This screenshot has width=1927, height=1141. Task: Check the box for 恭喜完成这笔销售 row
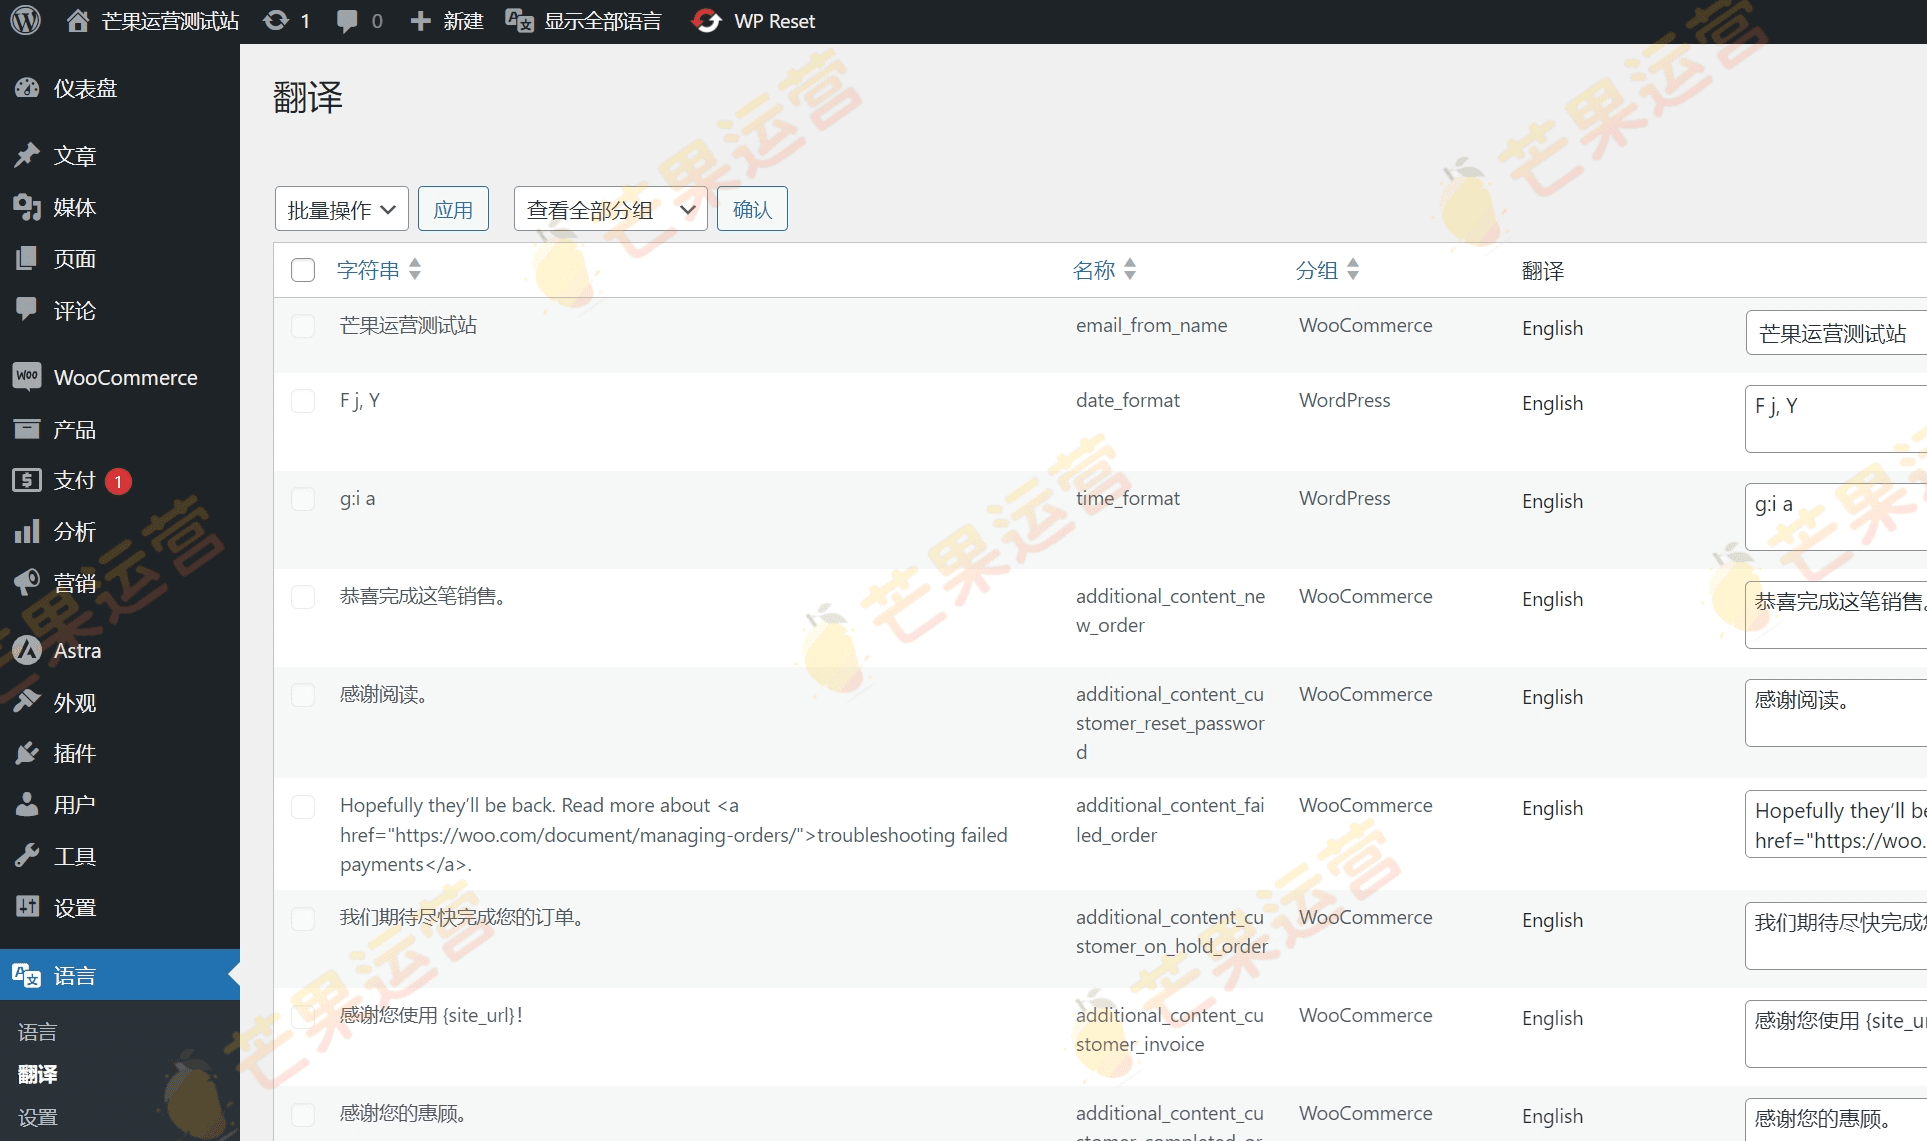pyautogui.click(x=303, y=597)
